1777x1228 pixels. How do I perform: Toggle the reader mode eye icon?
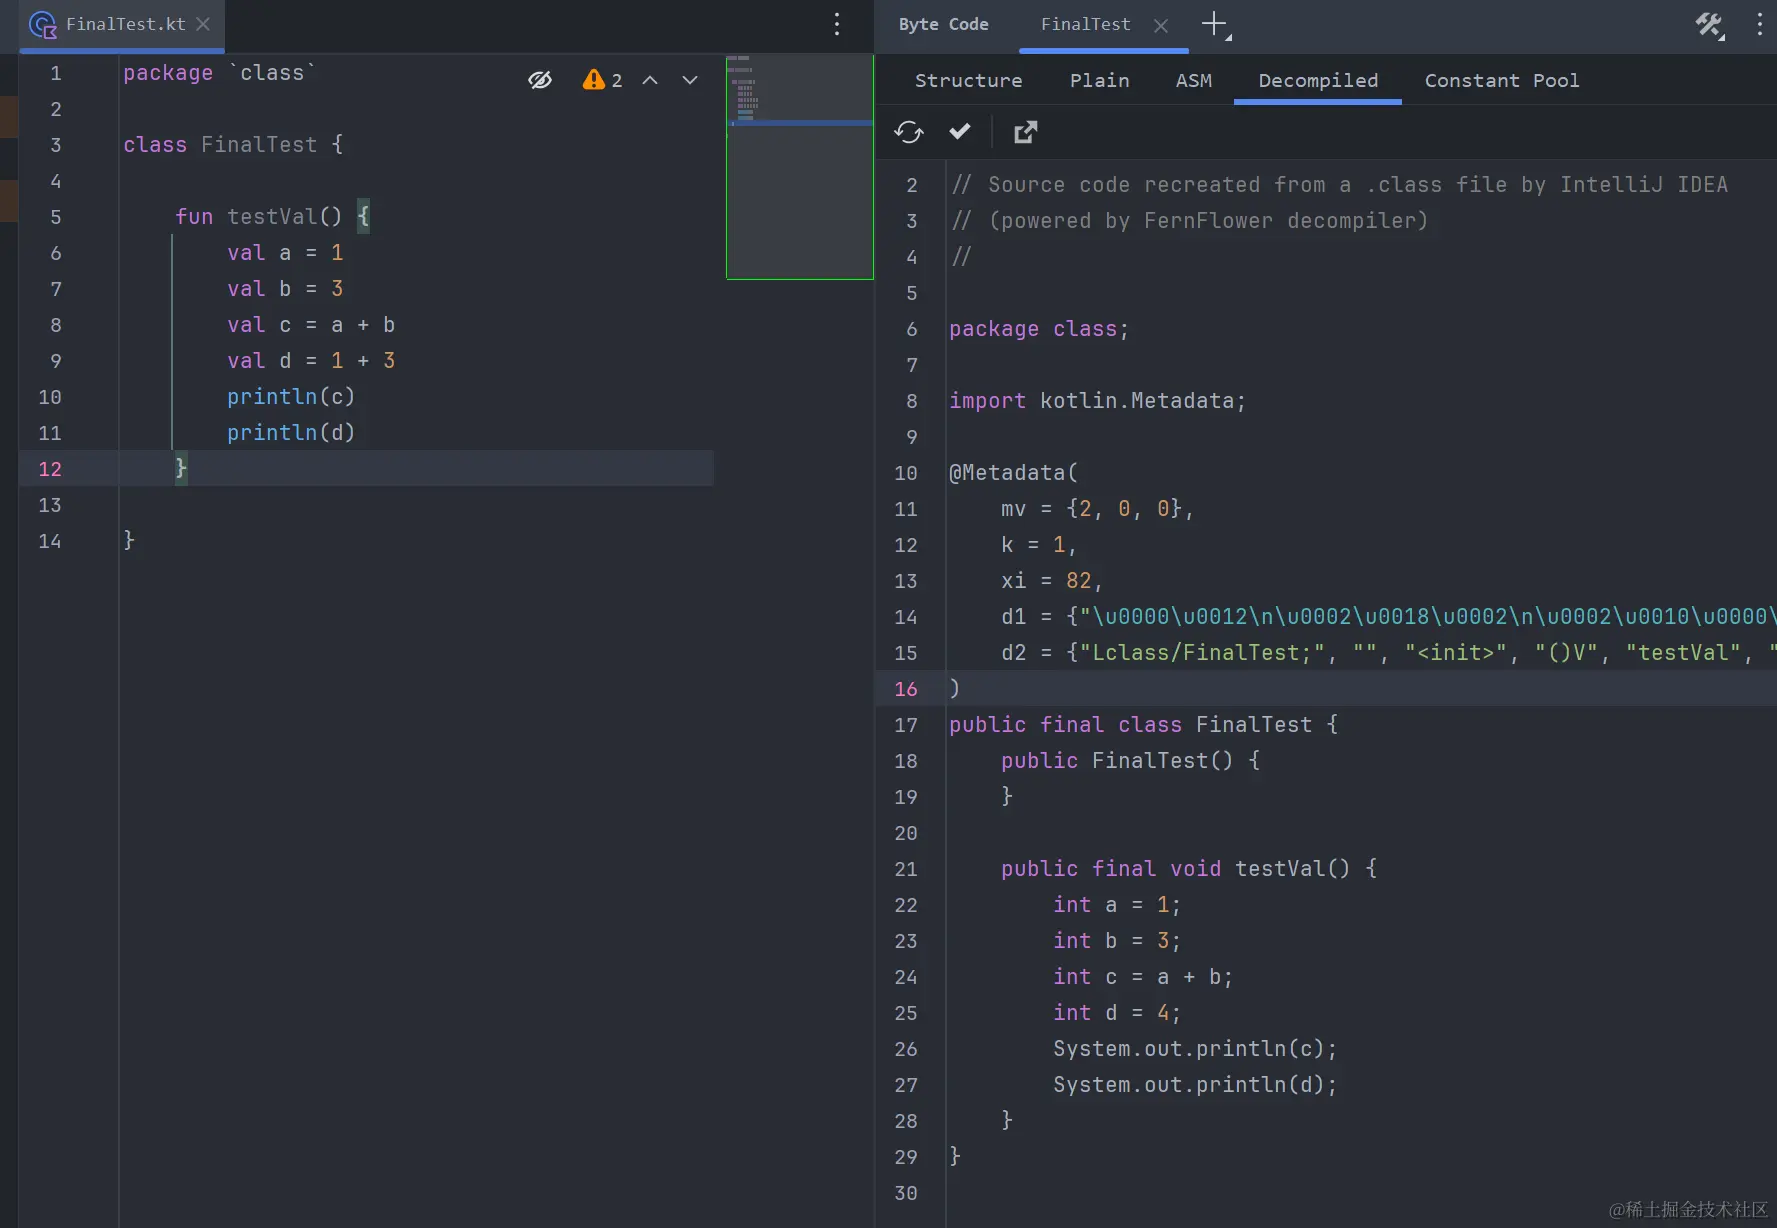pyautogui.click(x=540, y=80)
